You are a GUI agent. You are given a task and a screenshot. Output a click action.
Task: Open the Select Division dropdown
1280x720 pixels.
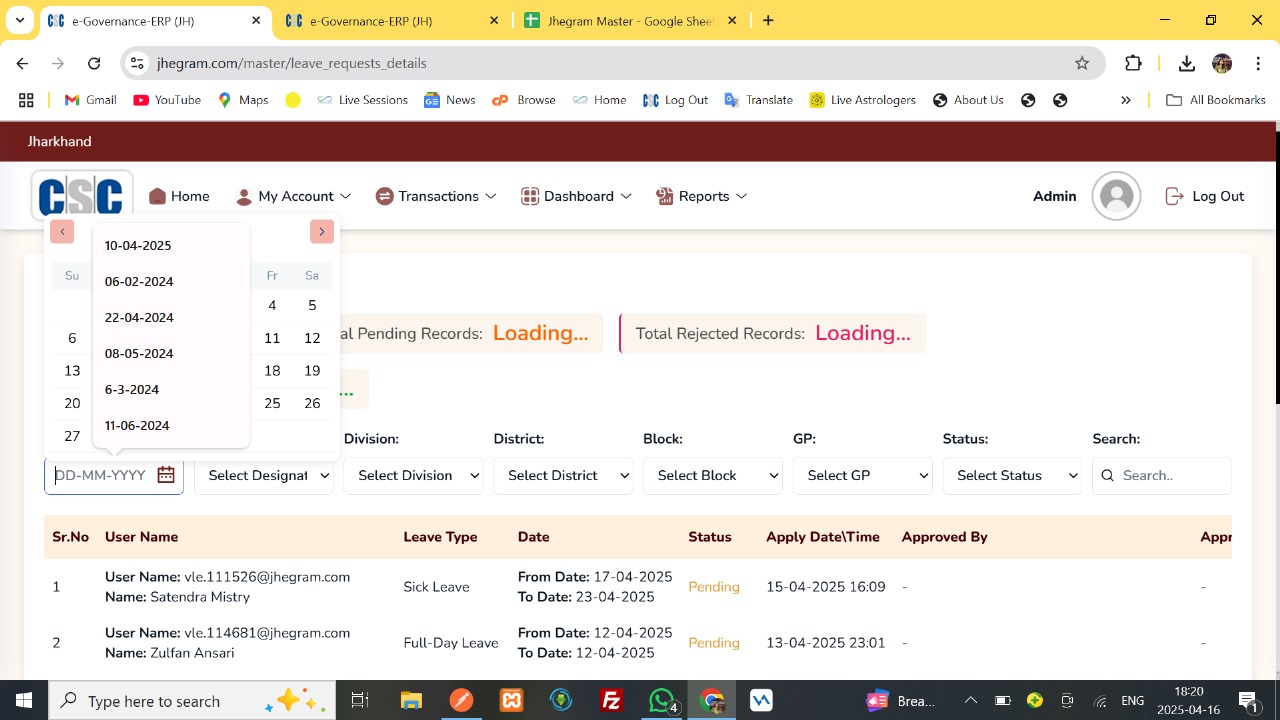click(x=413, y=475)
